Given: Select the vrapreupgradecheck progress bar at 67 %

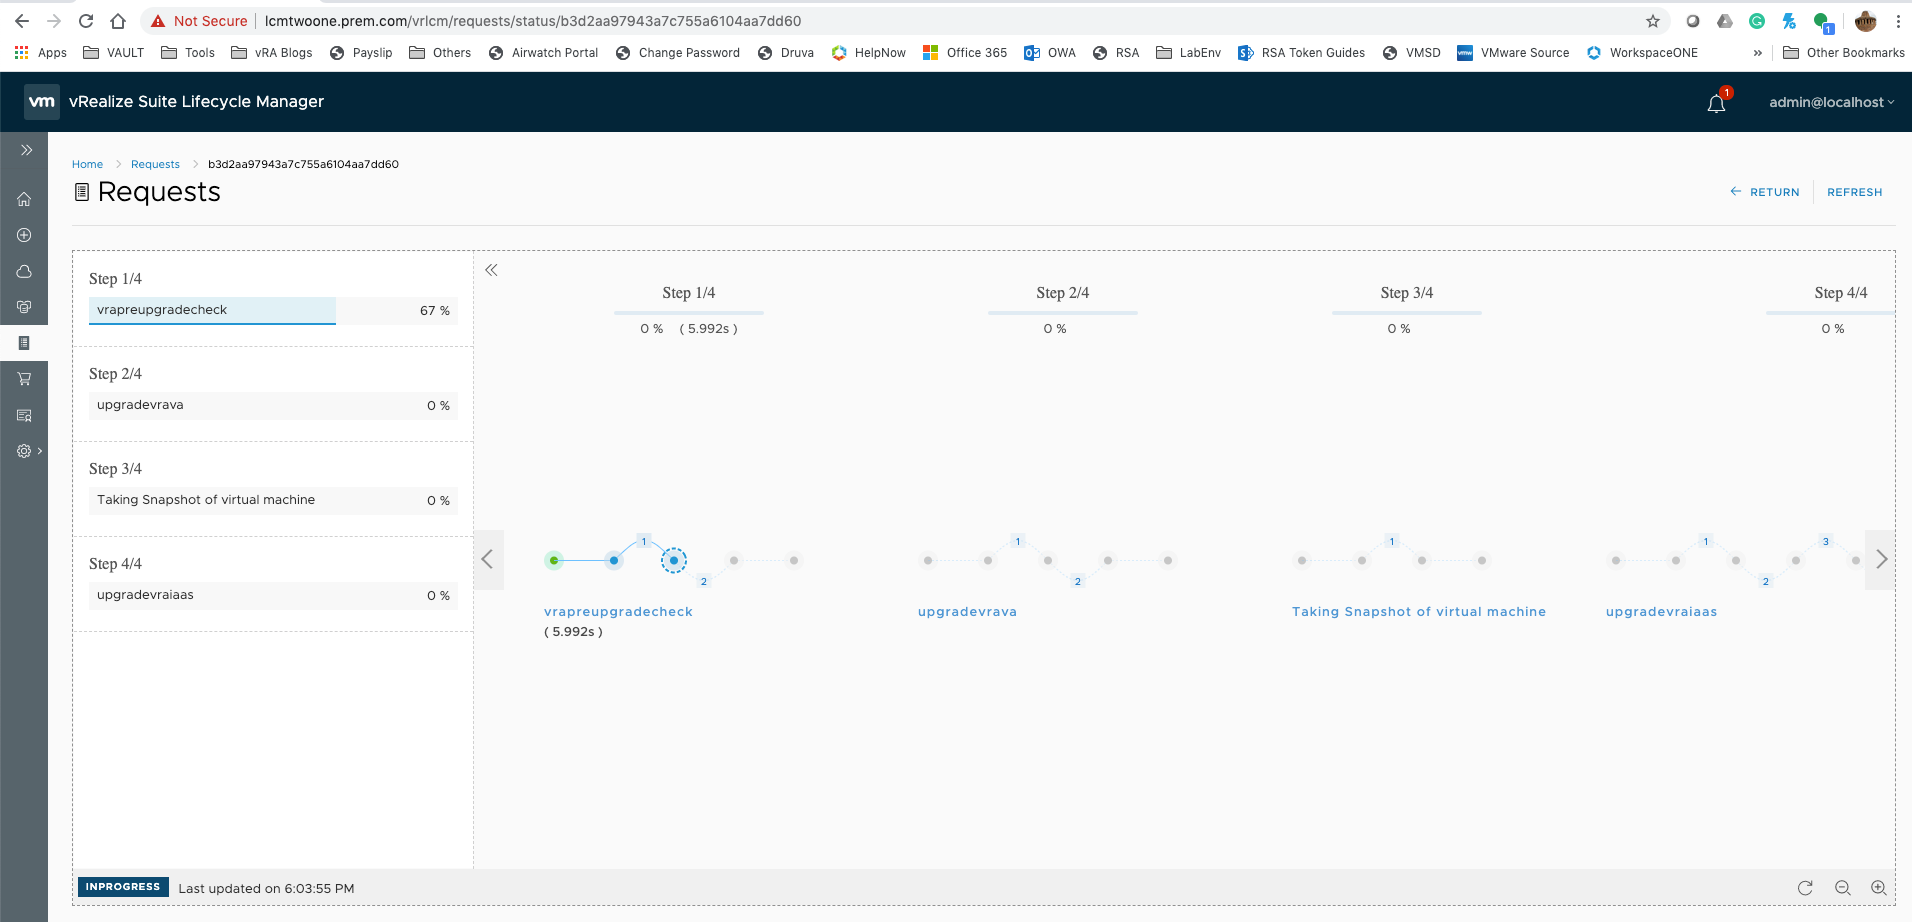Looking at the screenshot, I should pyautogui.click(x=273, y=311).
